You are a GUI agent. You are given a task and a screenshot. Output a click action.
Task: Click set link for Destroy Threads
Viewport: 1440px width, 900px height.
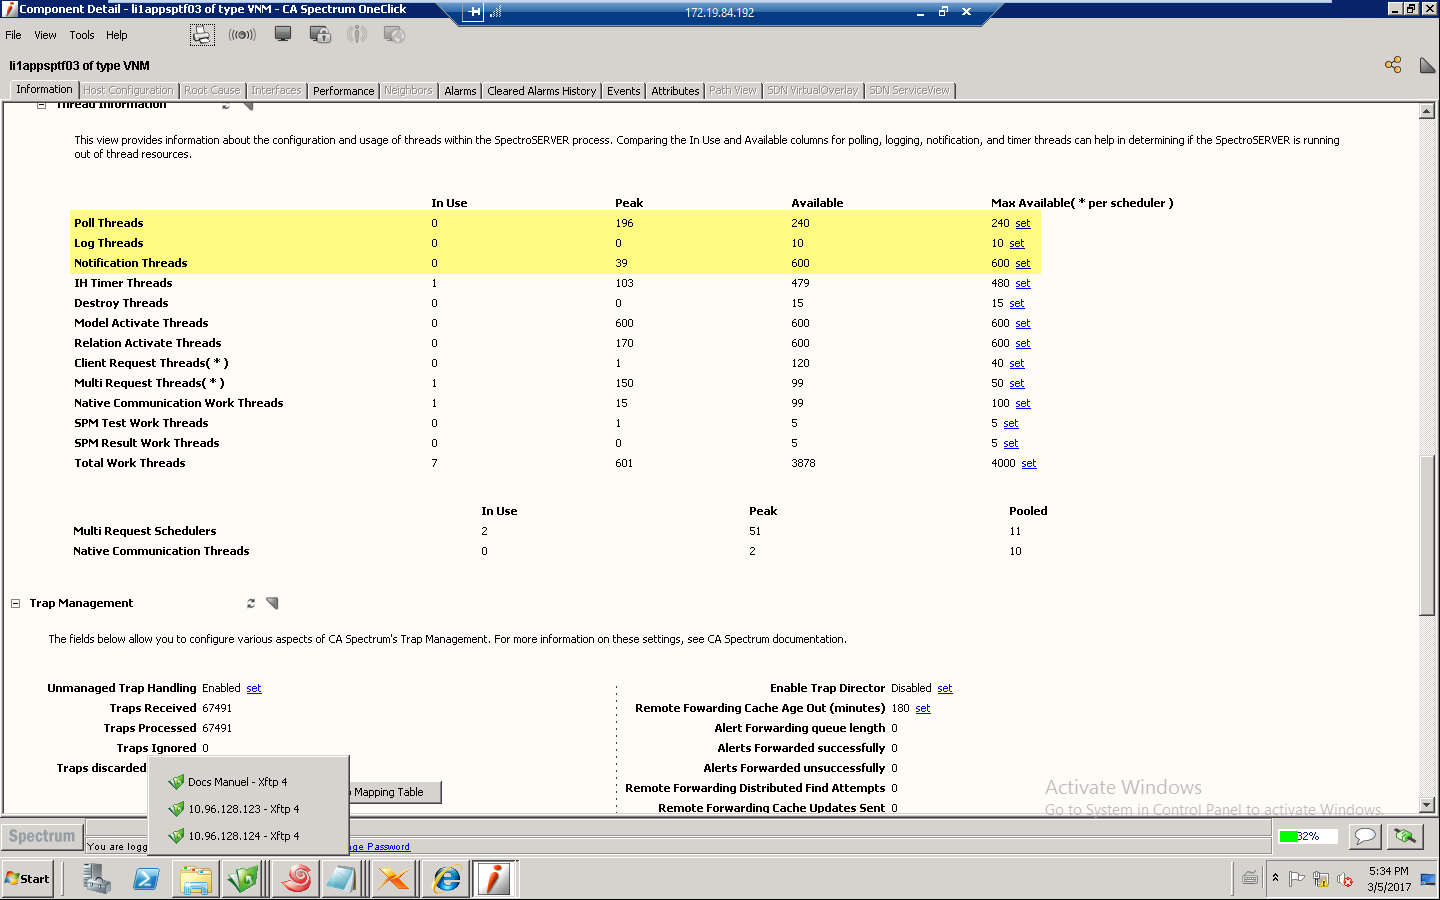click(1017, 303)
